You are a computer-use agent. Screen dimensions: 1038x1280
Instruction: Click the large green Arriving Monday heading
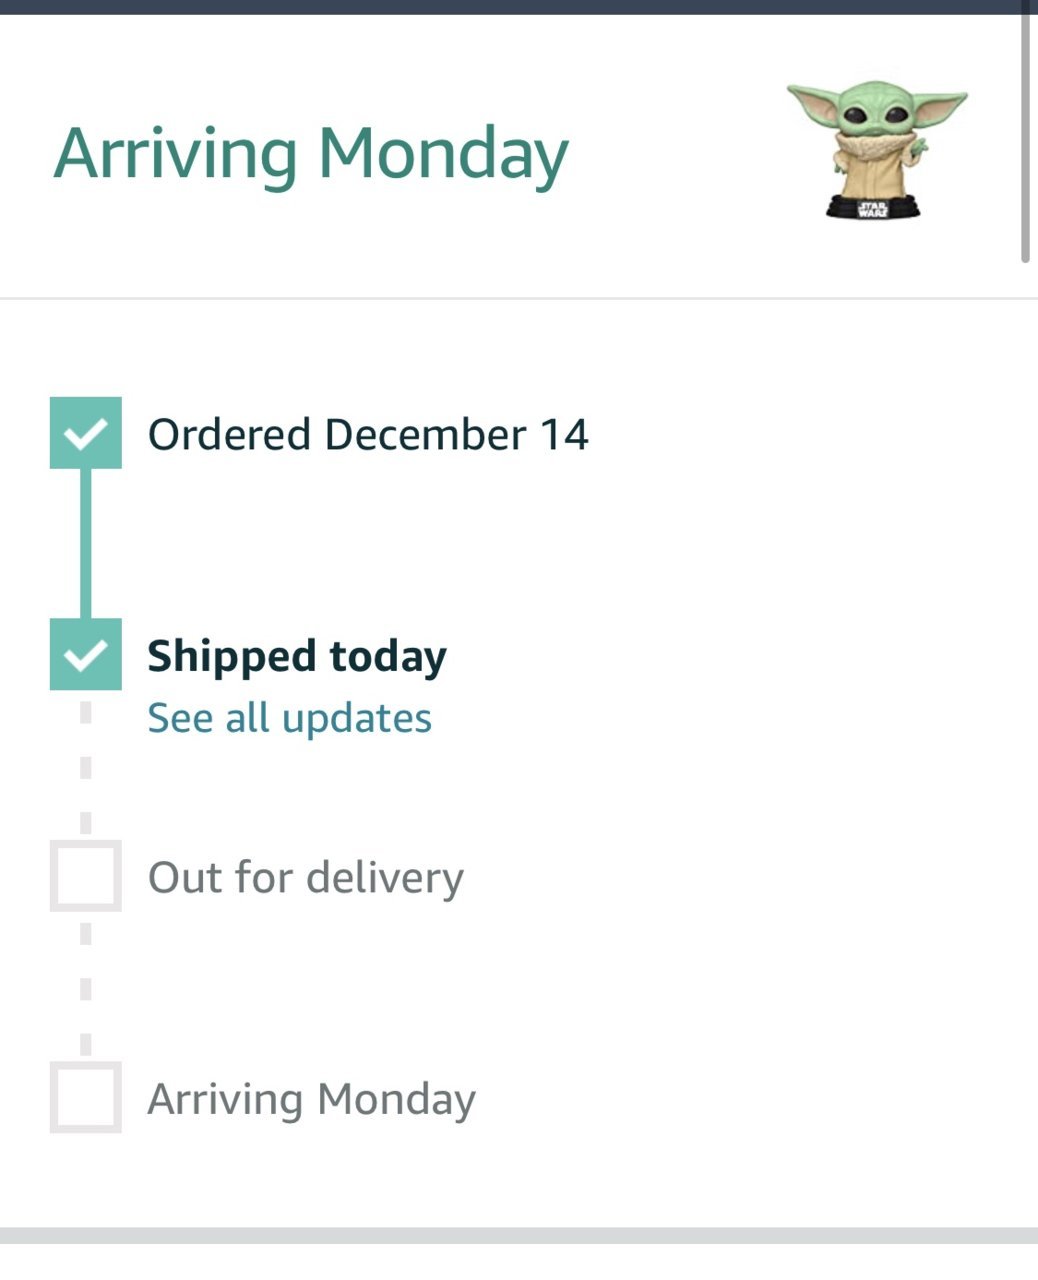pos(311,154)
